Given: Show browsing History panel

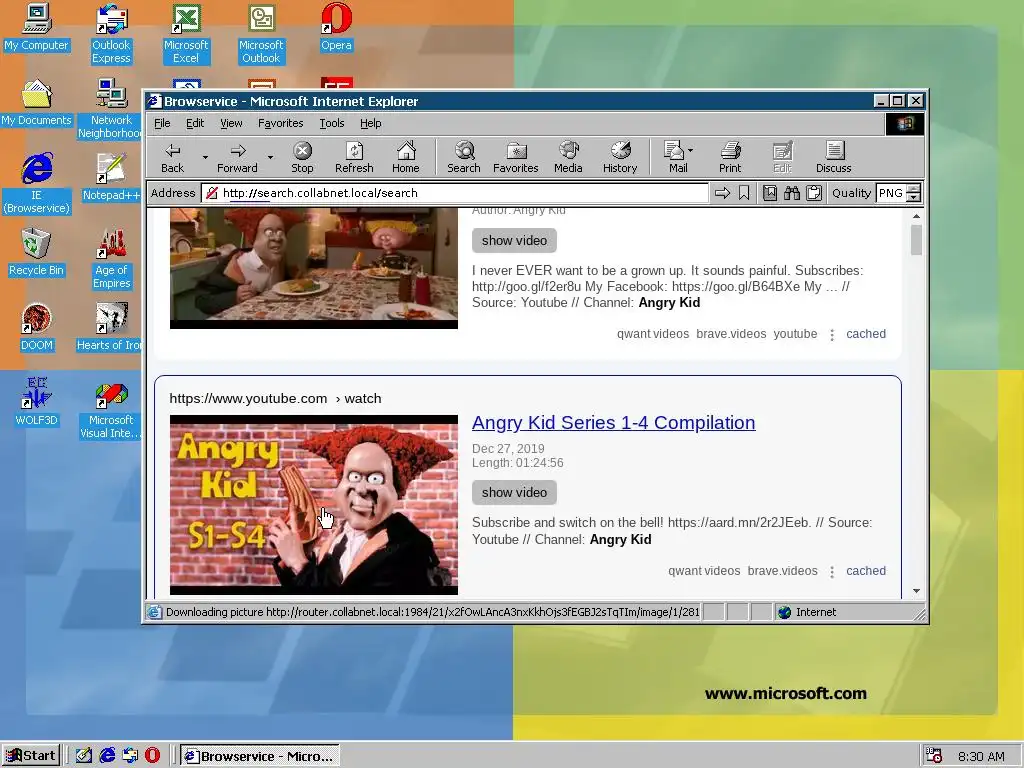Looking at the screenshot, I should click(620, 158).
